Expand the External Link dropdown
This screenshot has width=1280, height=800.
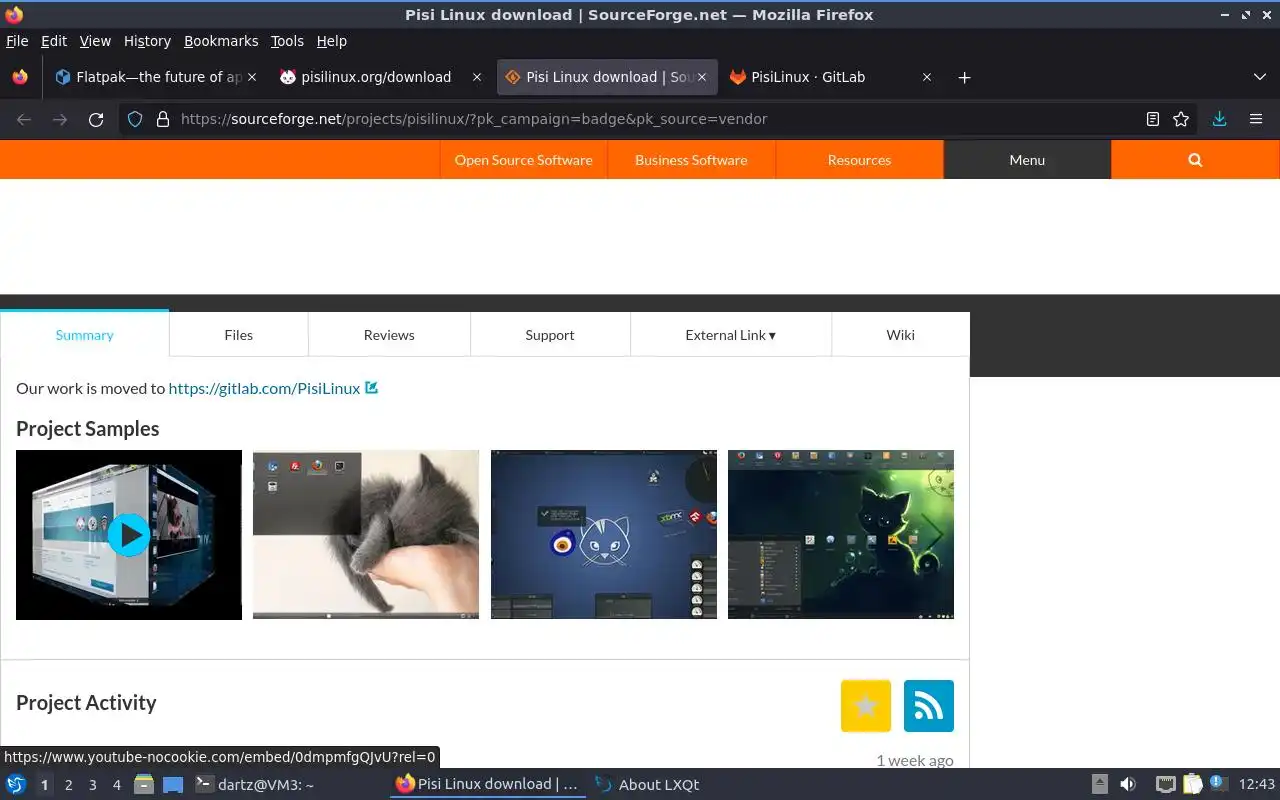(731, 335)
